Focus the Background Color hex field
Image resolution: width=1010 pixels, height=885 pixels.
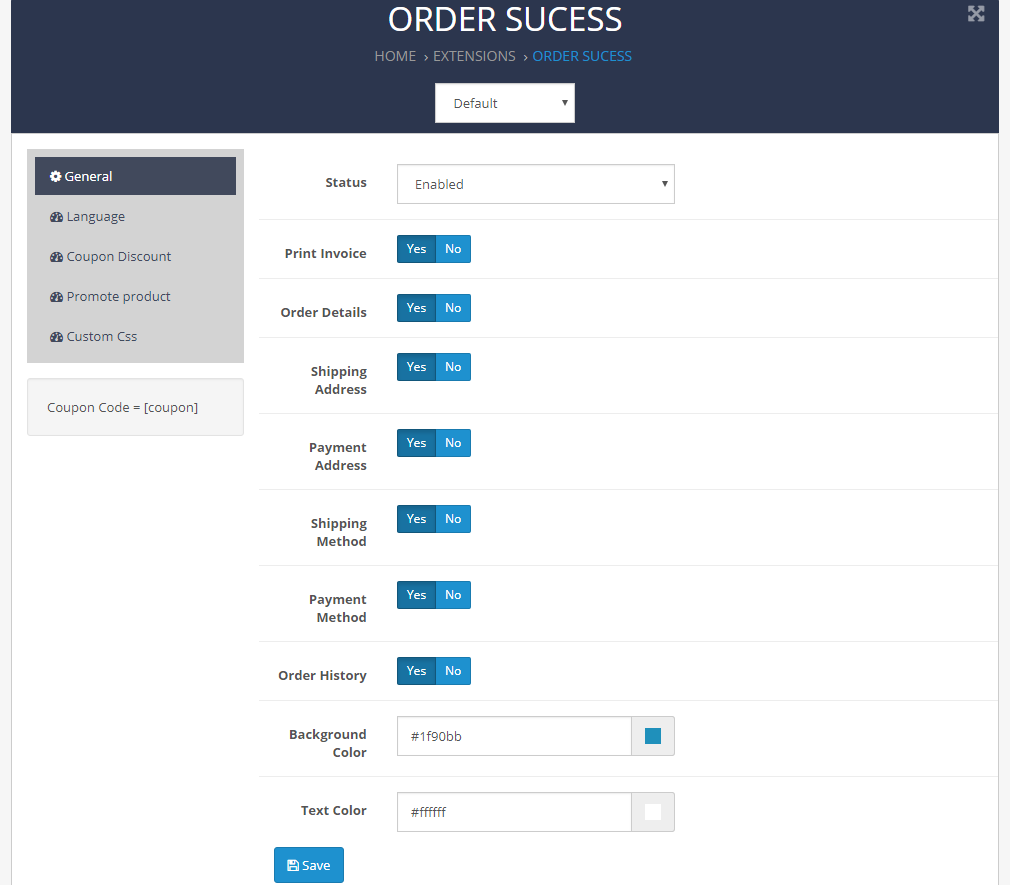[514, 736]
